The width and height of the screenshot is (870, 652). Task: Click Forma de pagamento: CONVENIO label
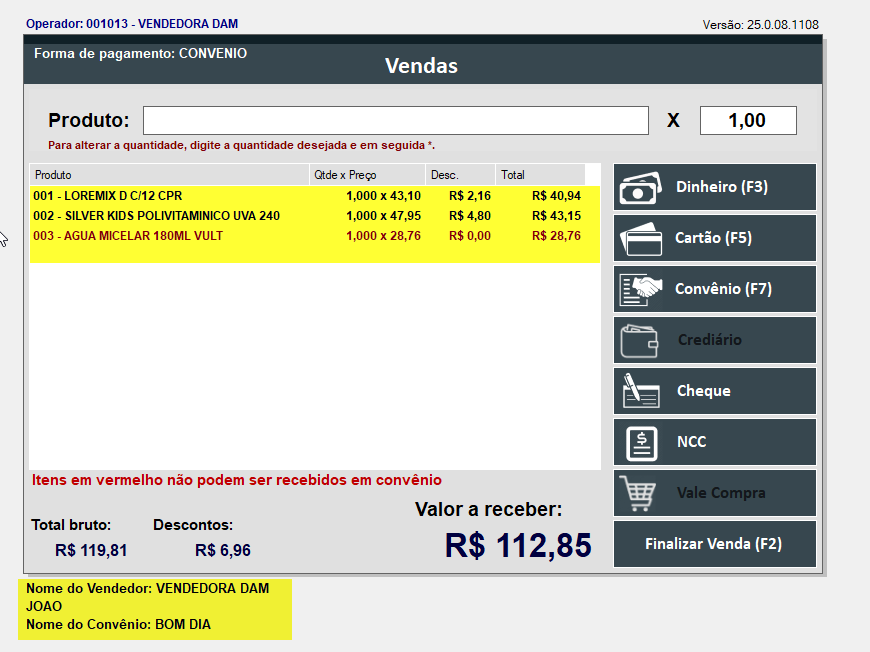click(140, 53)
